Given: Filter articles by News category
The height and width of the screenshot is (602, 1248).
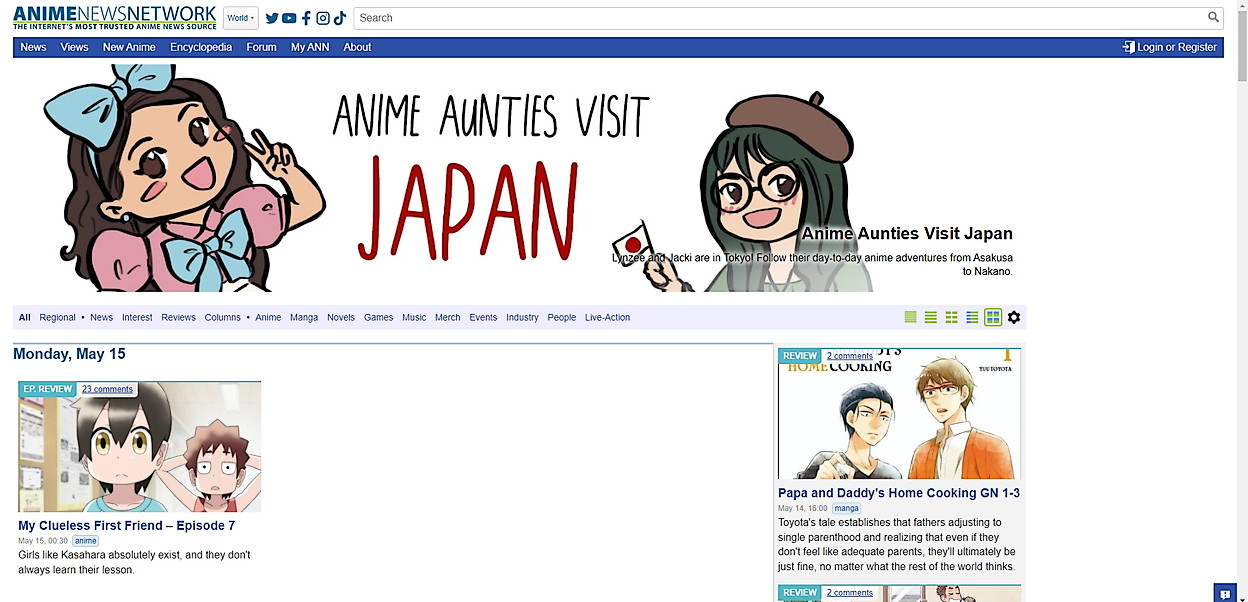Looking at the screenshot, I should (101, 317).
